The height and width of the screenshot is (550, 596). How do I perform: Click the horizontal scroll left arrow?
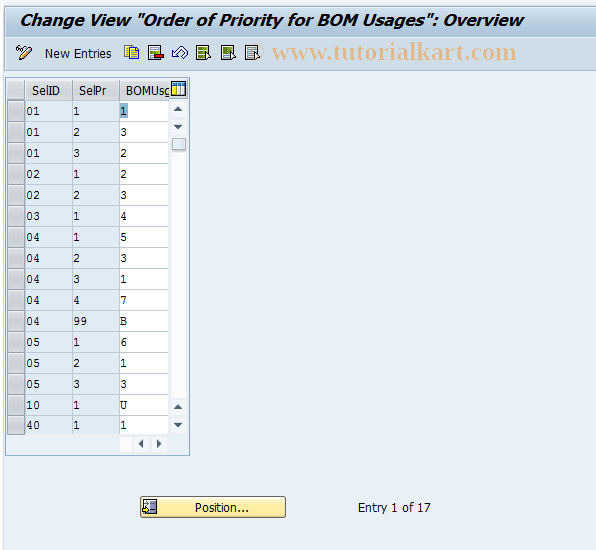[141, 444]
